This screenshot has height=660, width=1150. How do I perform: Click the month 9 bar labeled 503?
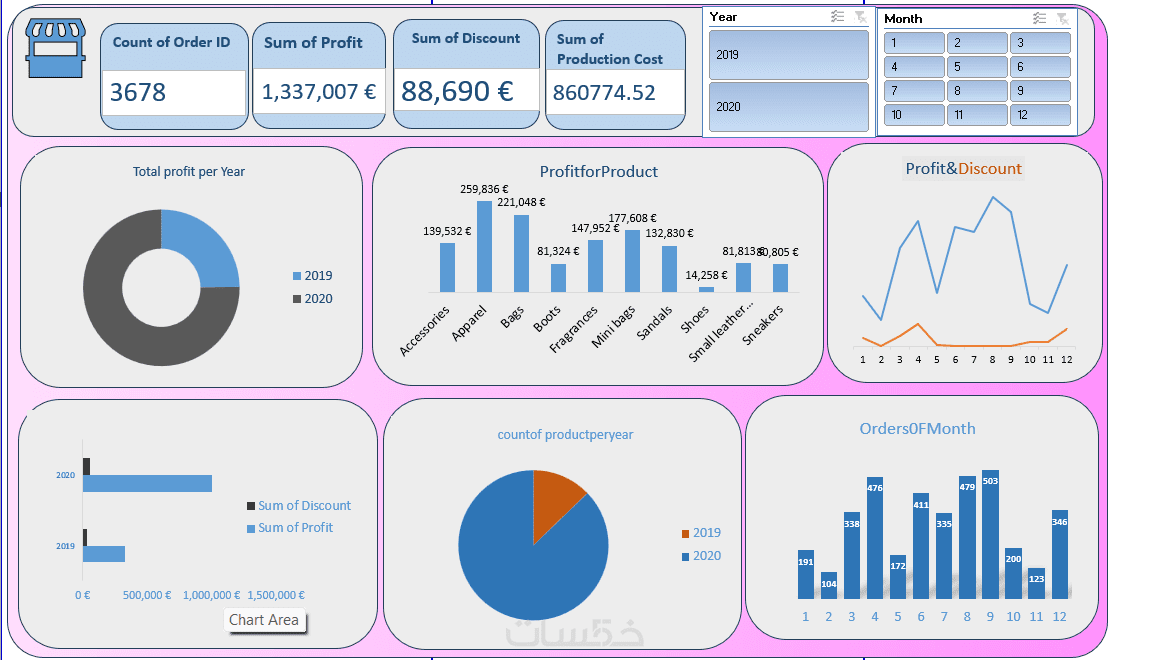point(990,535)
